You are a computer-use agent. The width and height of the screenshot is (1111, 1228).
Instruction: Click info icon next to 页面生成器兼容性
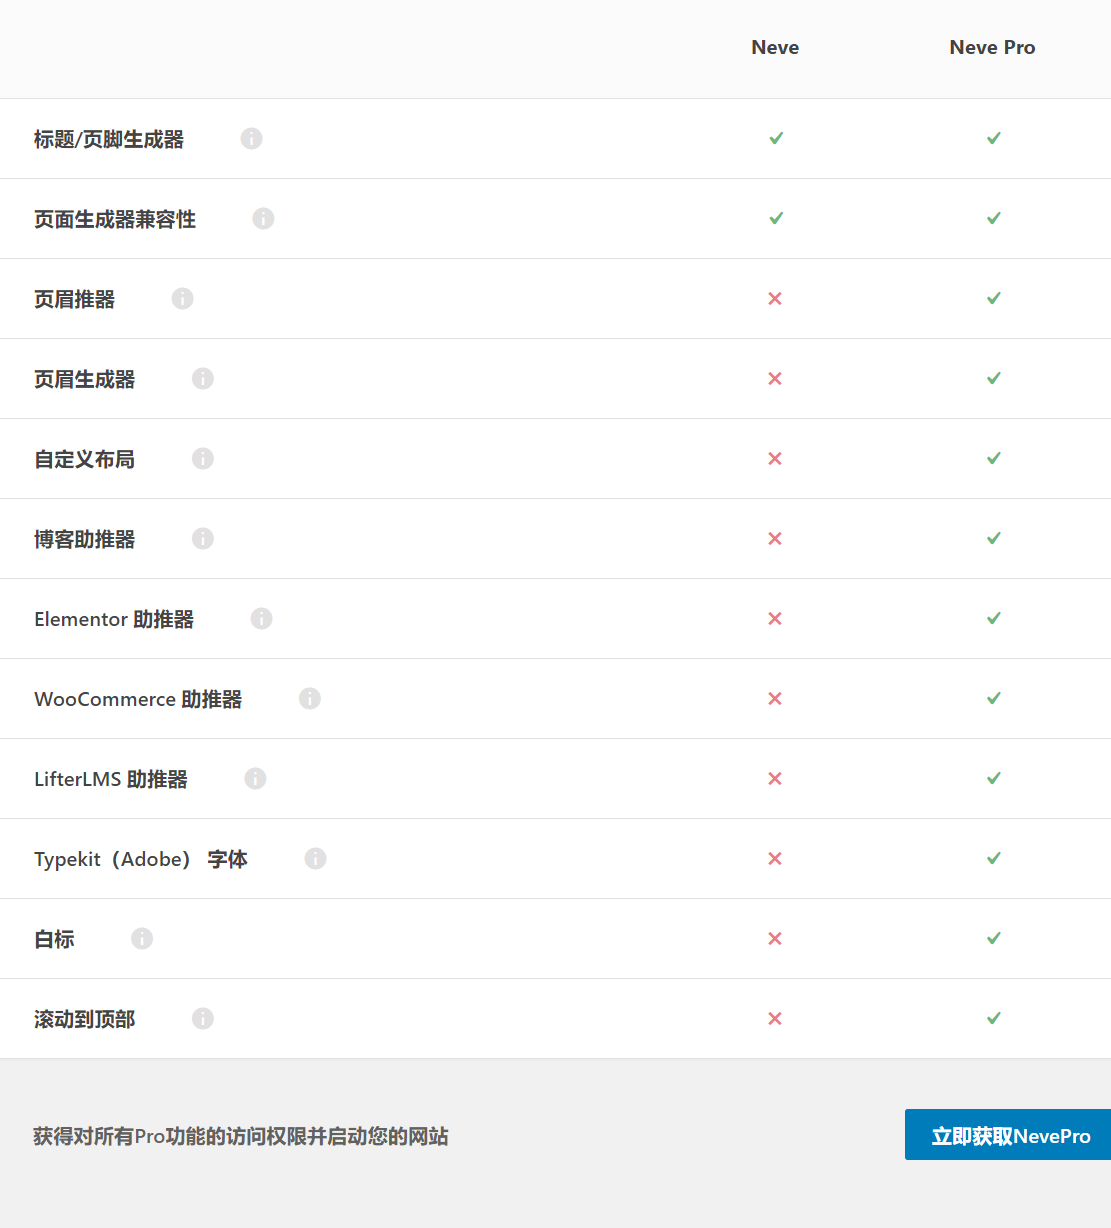[x=263, y=218]
